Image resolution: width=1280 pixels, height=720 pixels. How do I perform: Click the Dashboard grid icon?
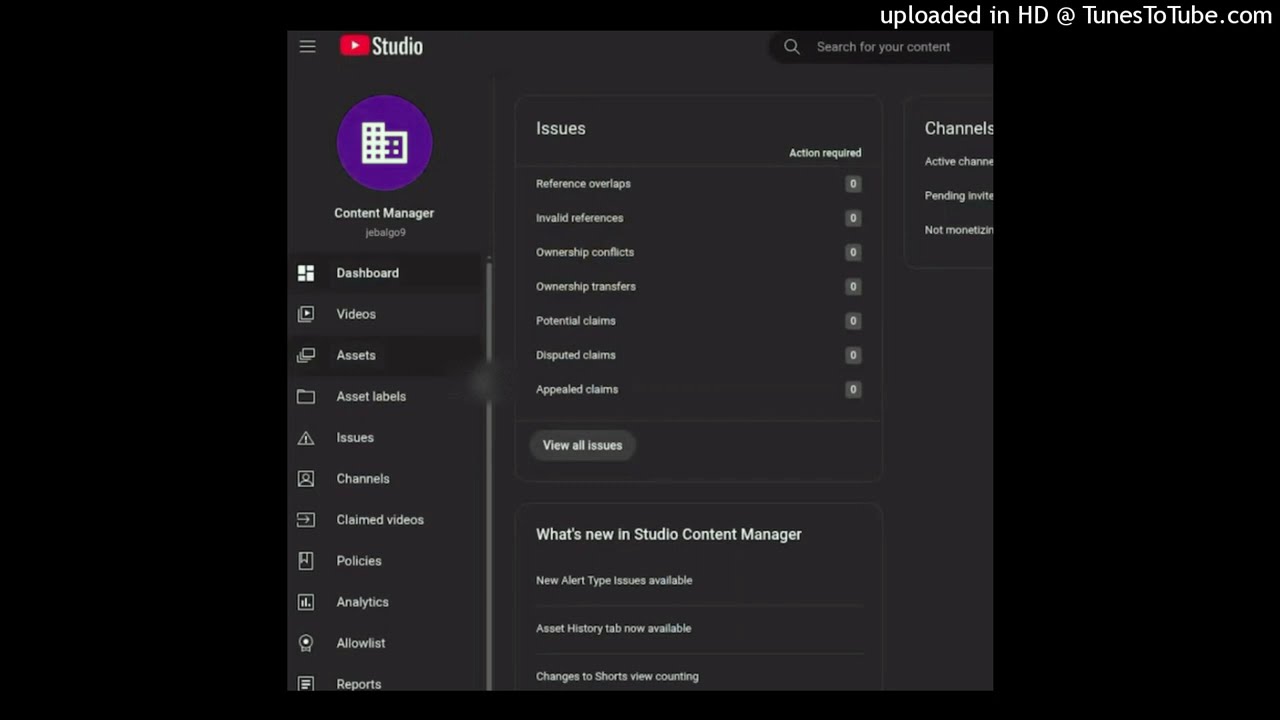pyautogui.click(x=306, y=273)
